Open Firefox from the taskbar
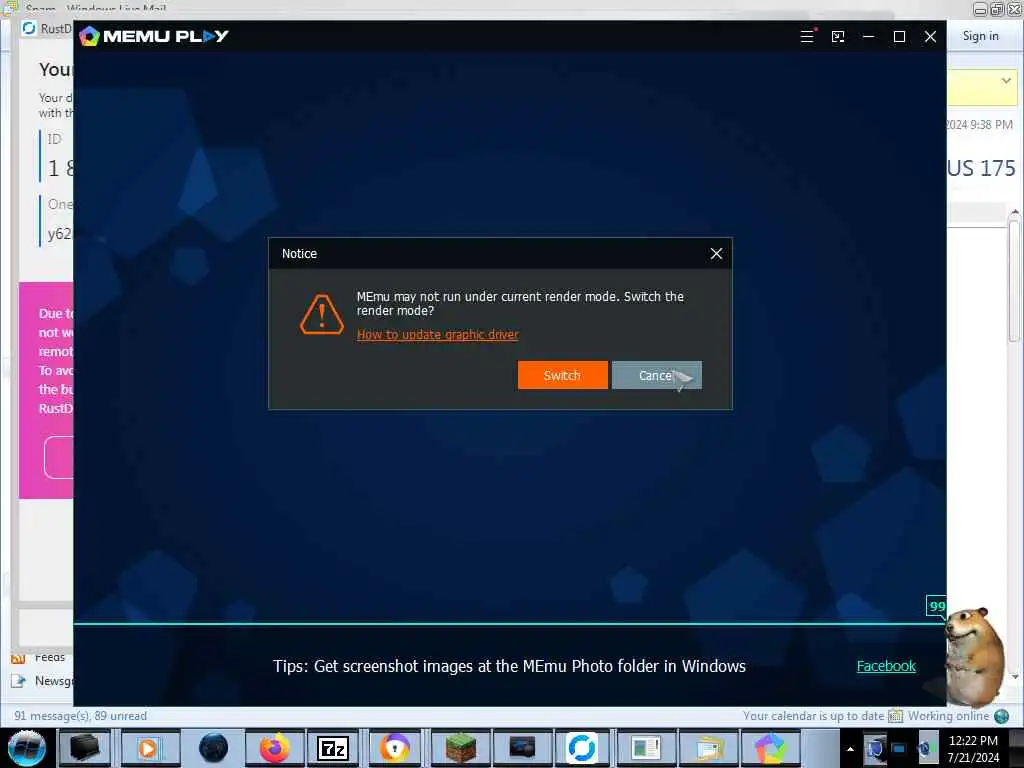The width and height of the screenshot is (1024, 768). point(275,748)
